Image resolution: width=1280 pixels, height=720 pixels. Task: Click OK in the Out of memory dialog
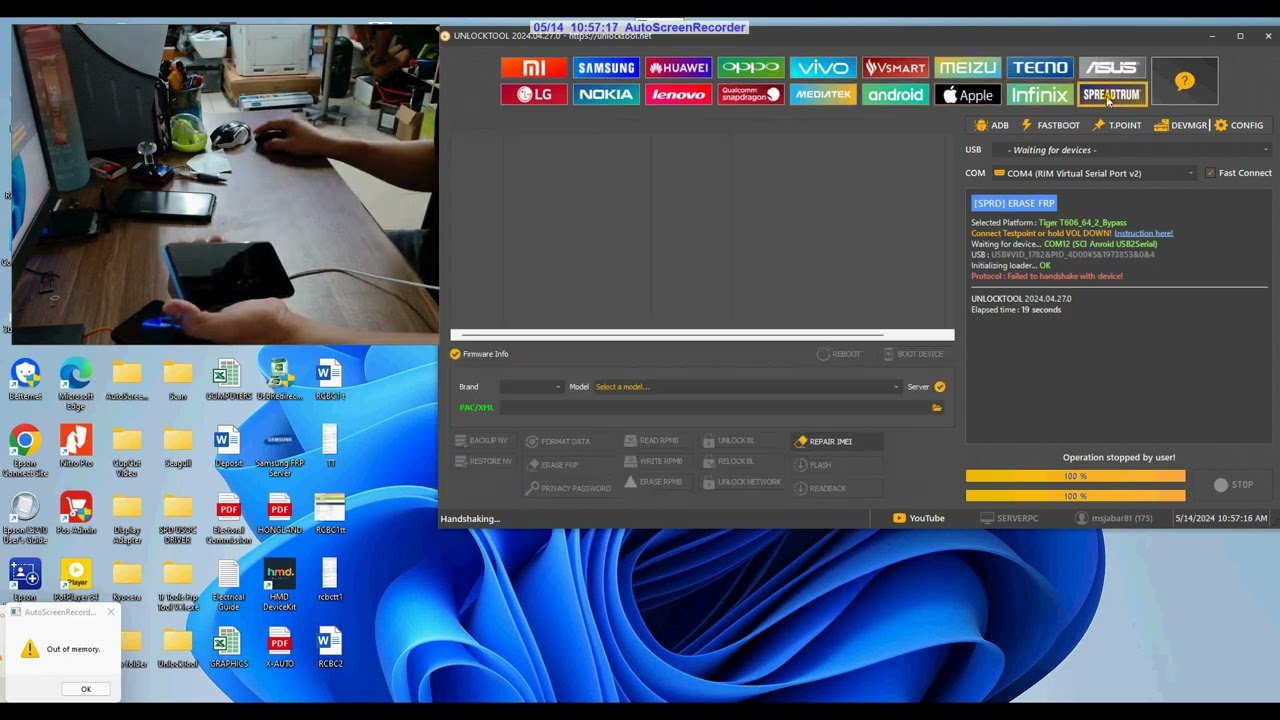[86, 689]
